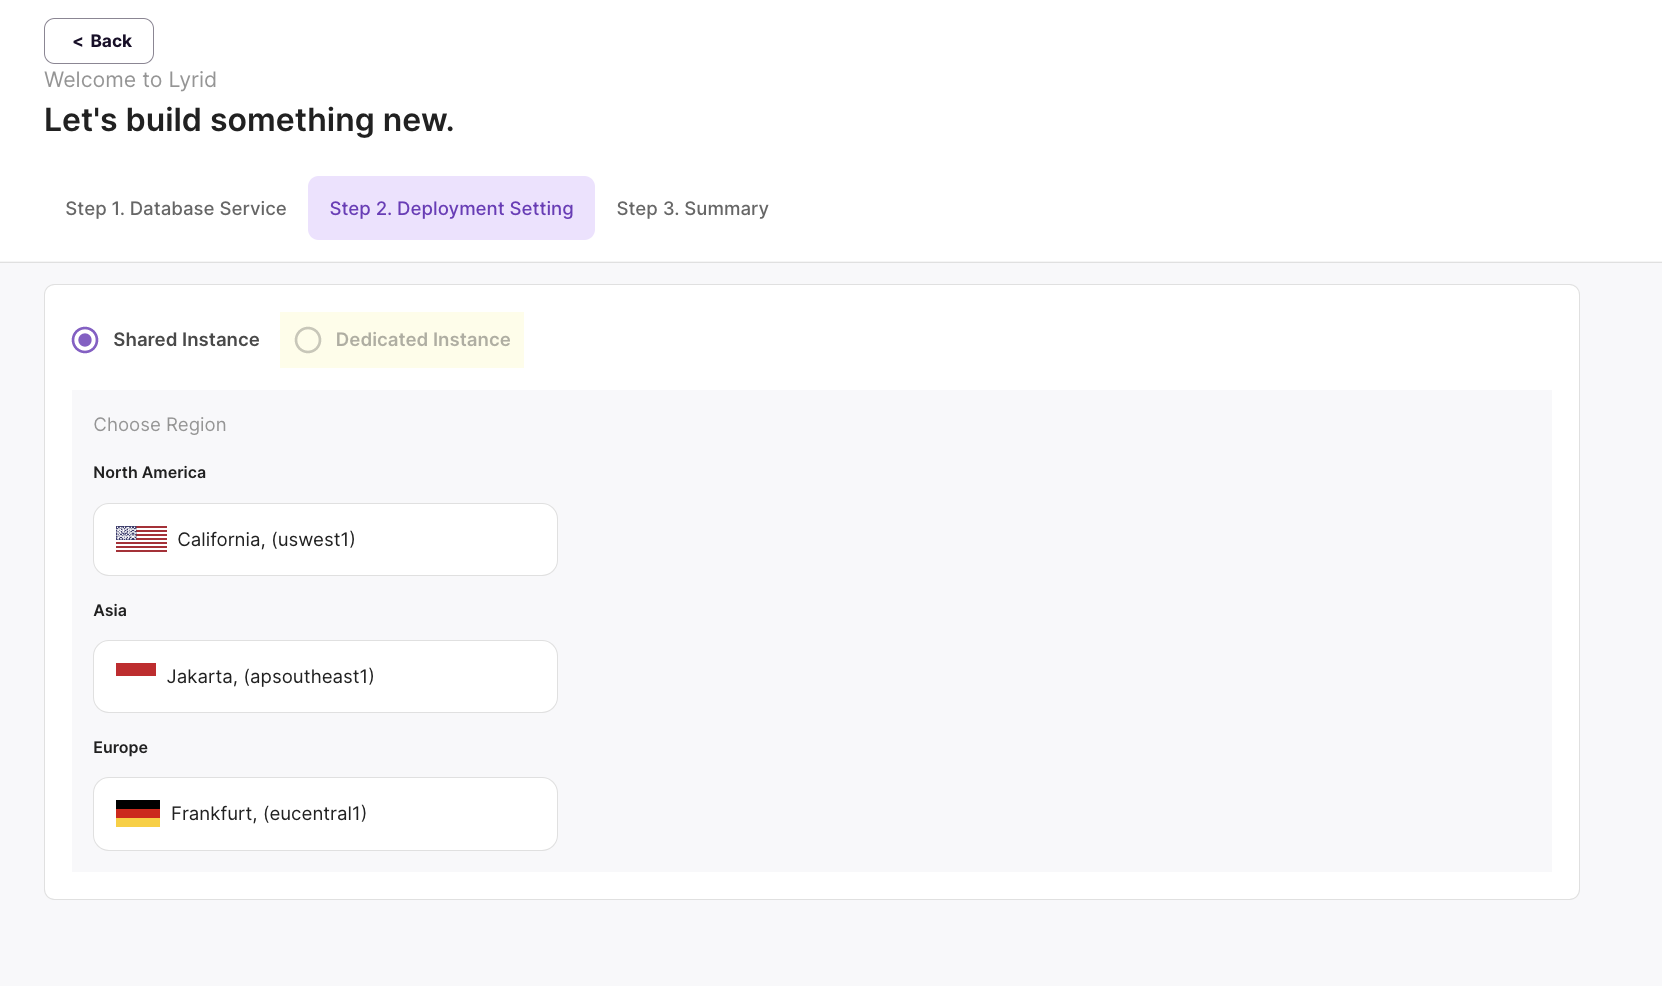Click the United States flag icon

pyautogui.click(x=141, y=539)
